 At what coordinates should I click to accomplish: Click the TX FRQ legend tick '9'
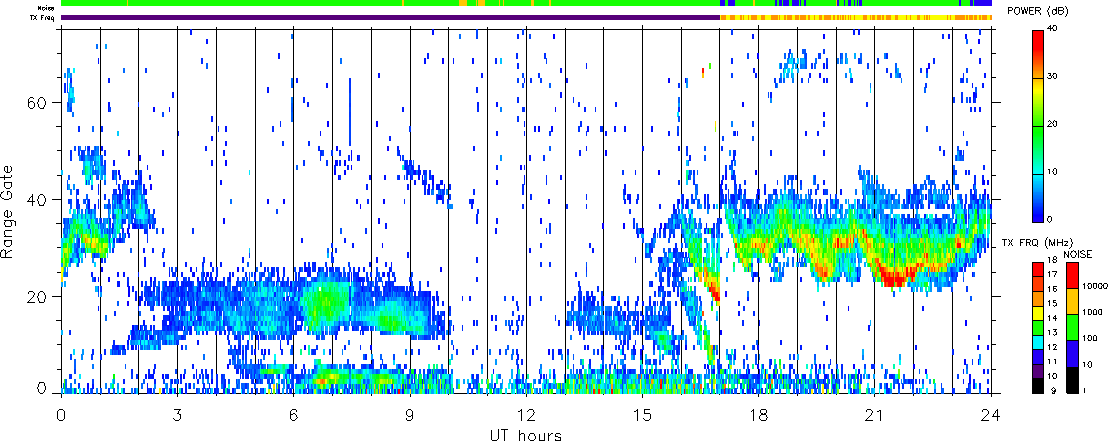(1054, 391)
